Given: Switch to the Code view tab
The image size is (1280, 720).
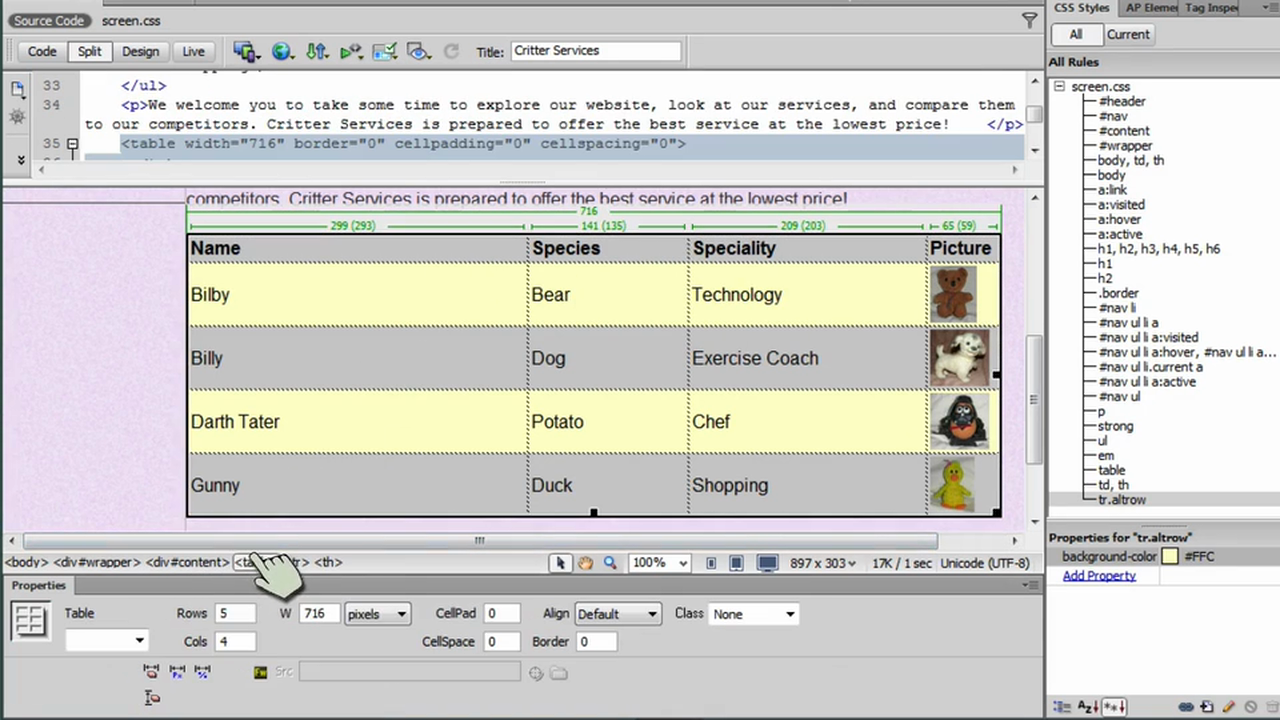Looking at the screenshot, I should (x=41, y=51).
